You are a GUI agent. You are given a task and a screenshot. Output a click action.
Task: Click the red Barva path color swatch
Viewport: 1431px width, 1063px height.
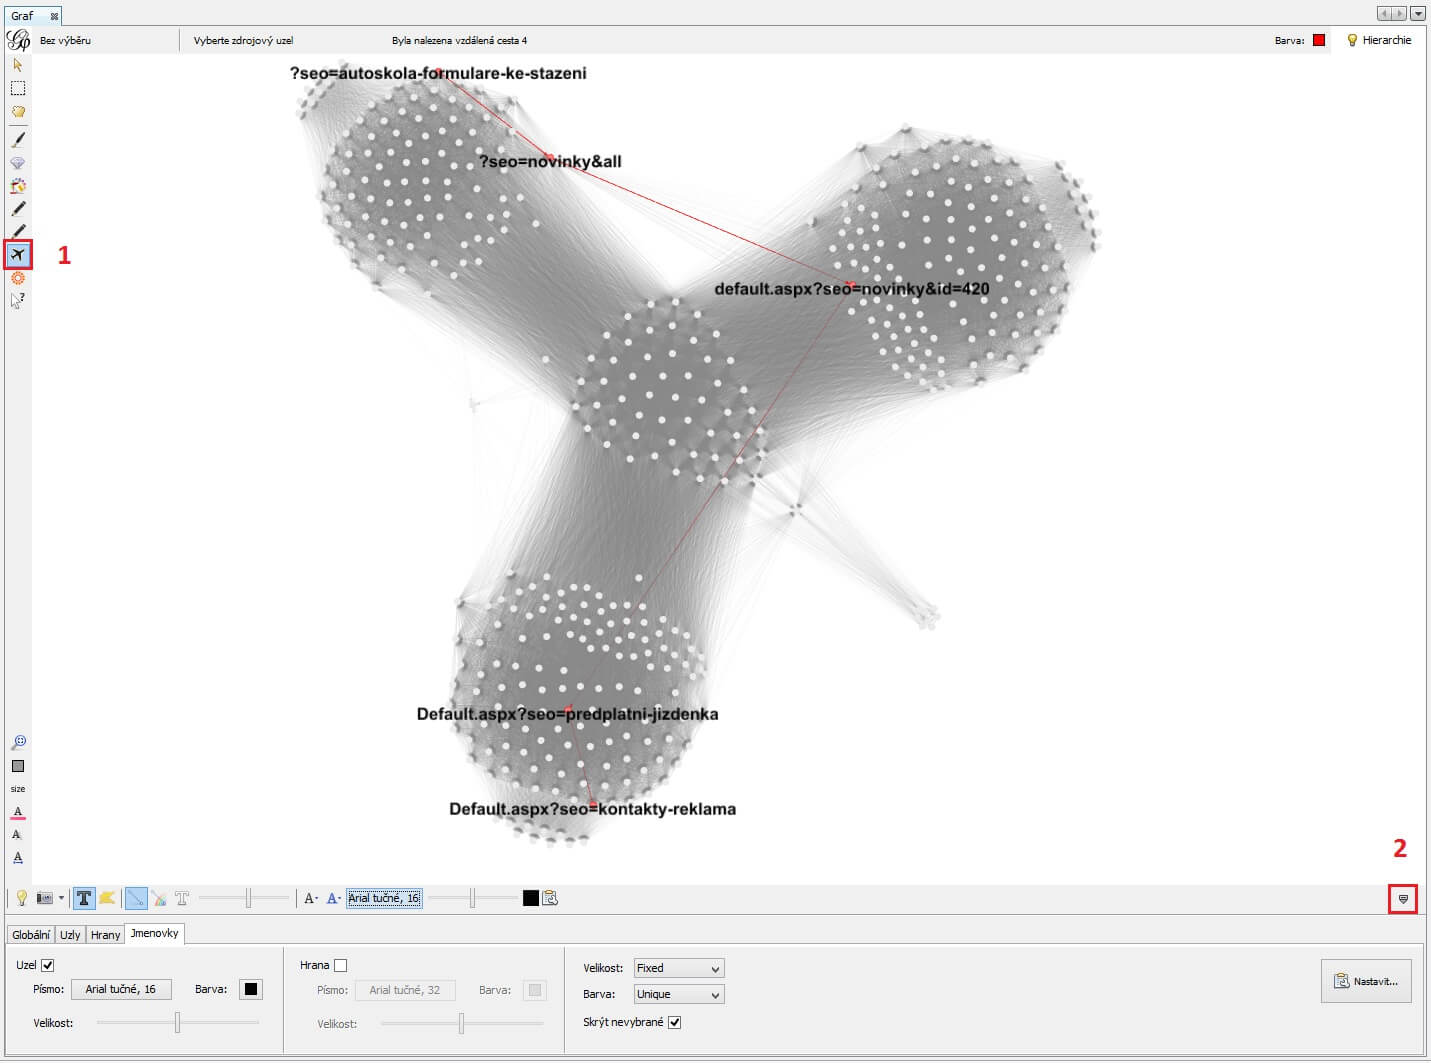tap(1319, 40)
